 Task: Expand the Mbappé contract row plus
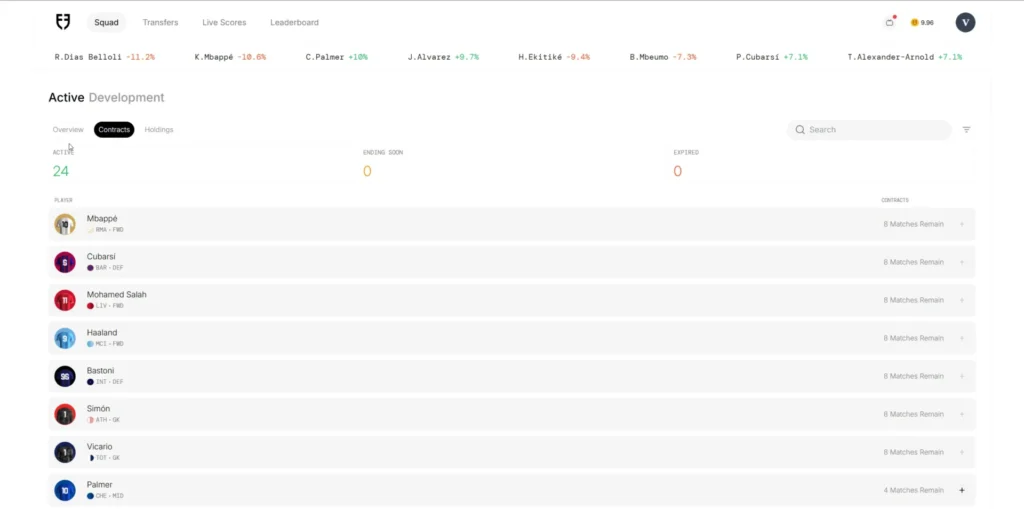click(x=962, y=224)
